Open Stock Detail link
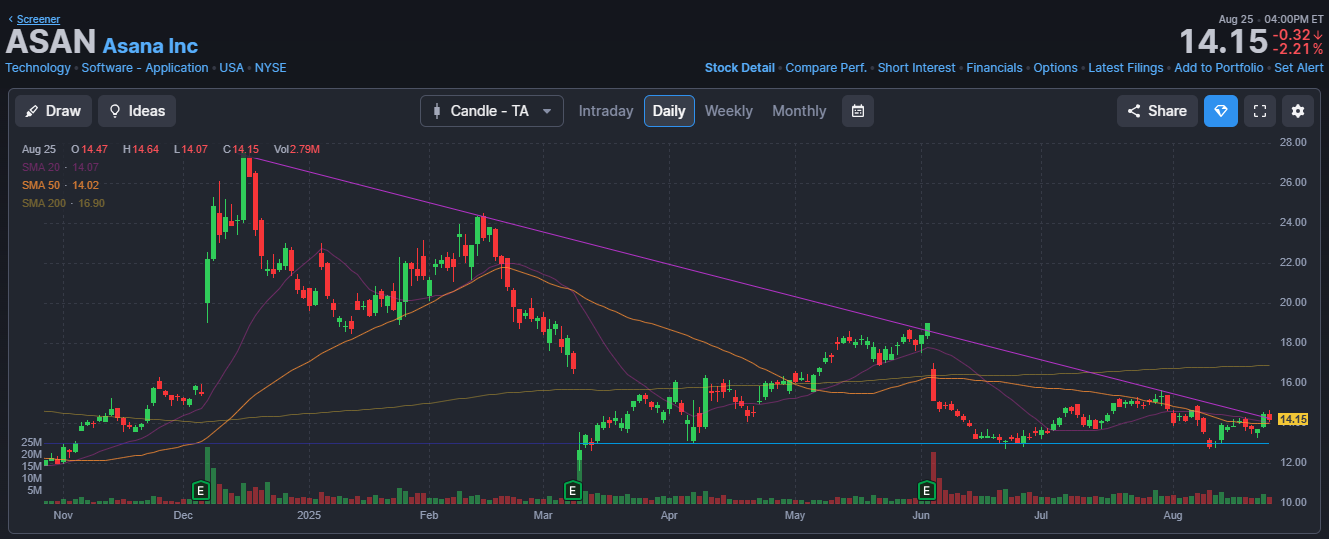Viewport: 1329px width, 539px height. point(740,68)
